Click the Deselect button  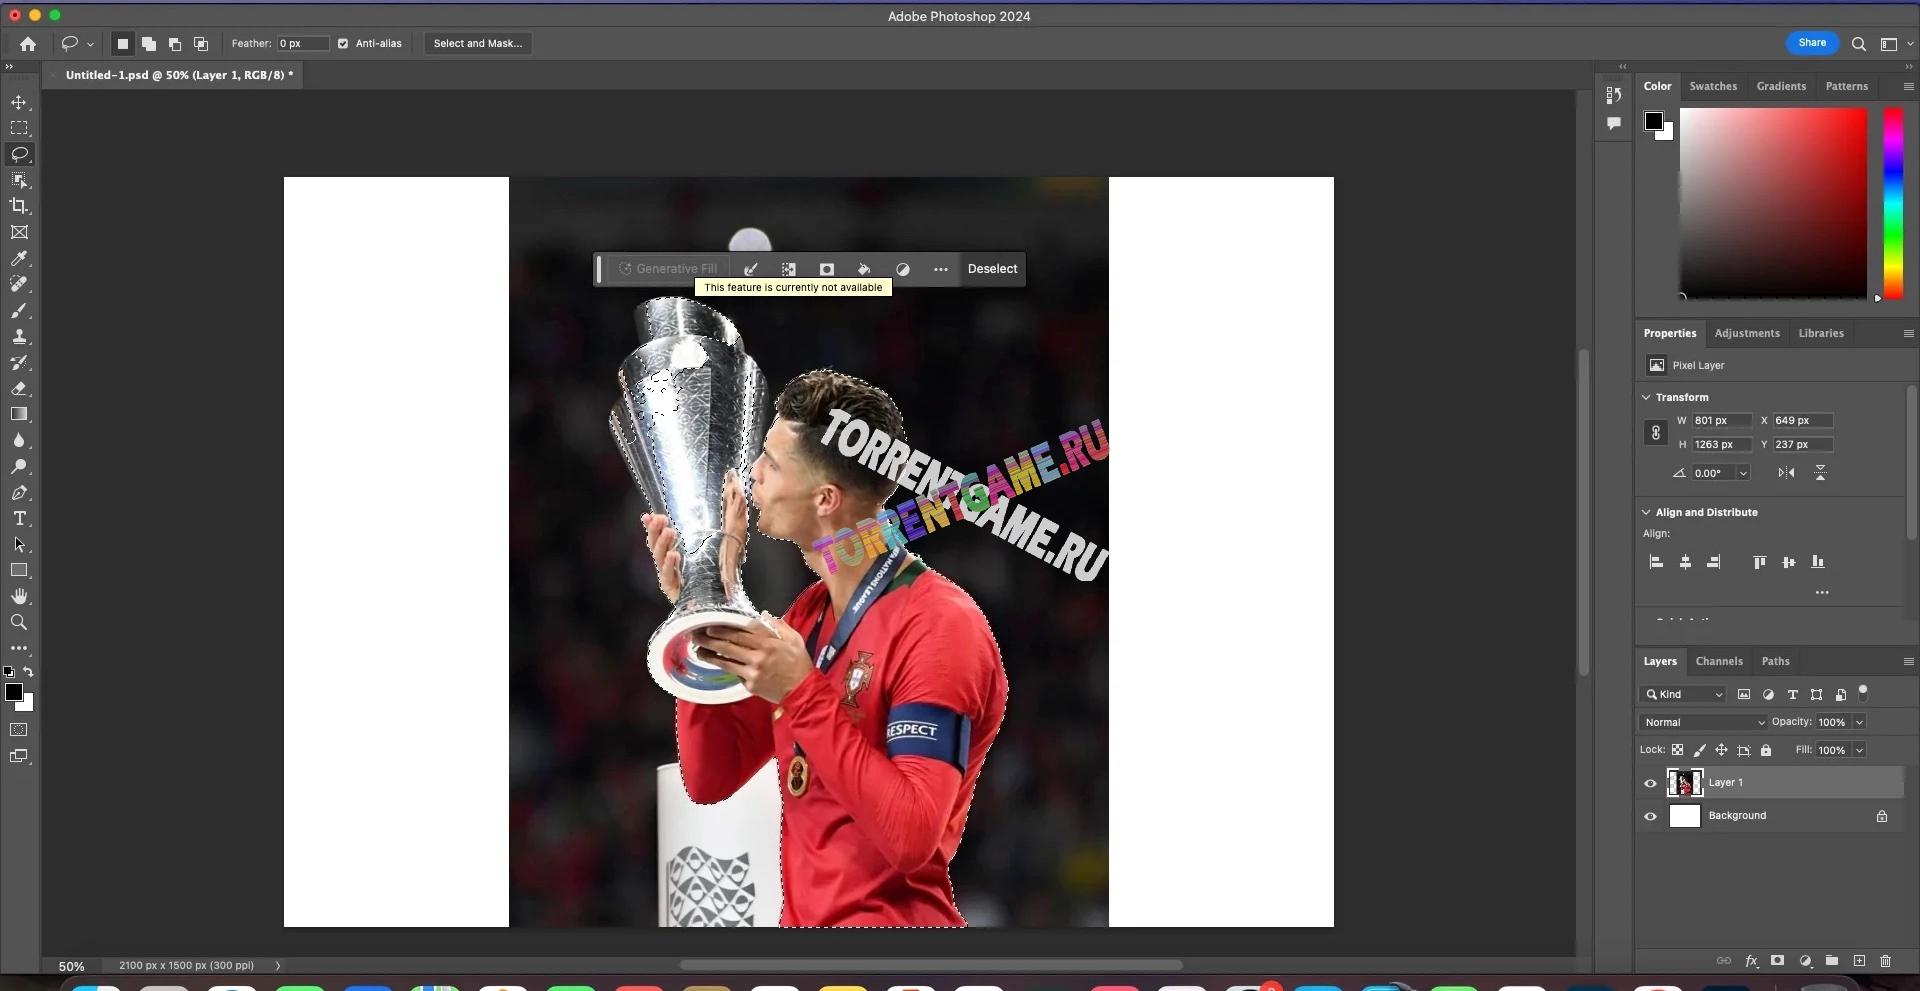[992, 269]
